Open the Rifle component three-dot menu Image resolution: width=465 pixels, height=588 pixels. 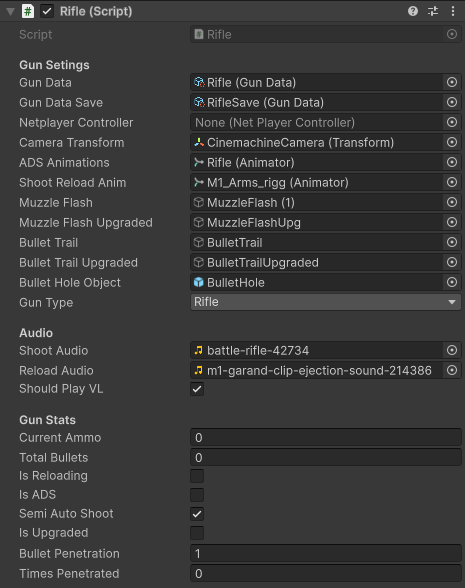tap(453, 11)
